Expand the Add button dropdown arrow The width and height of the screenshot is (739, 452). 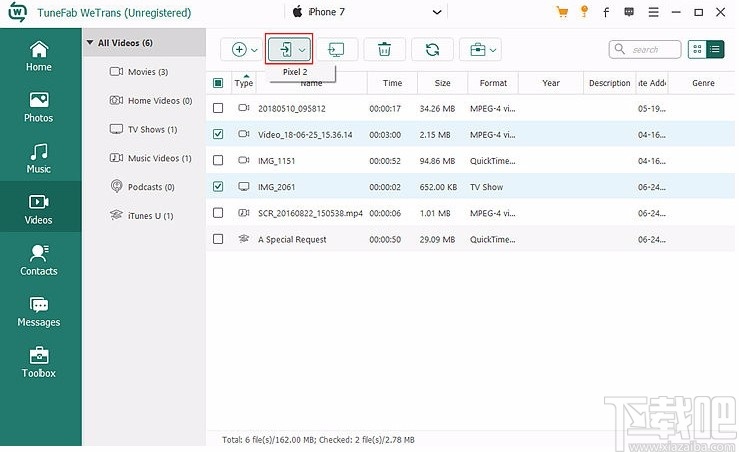tap(255, 50)
